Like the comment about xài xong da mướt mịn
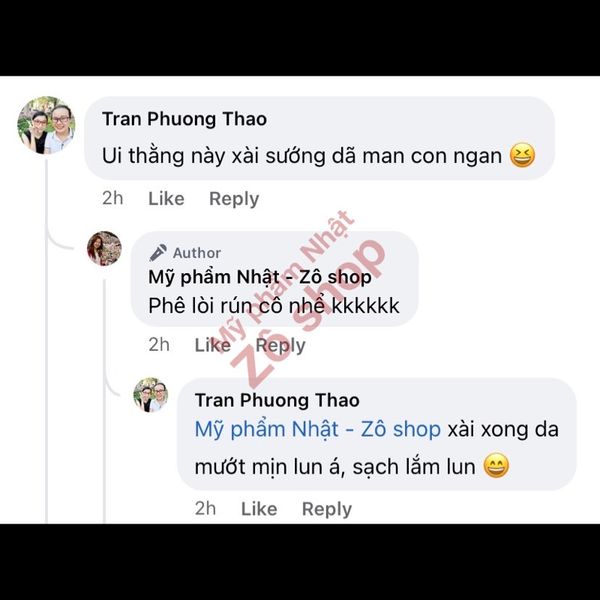600x600 pixels. (x=259, y=509)
